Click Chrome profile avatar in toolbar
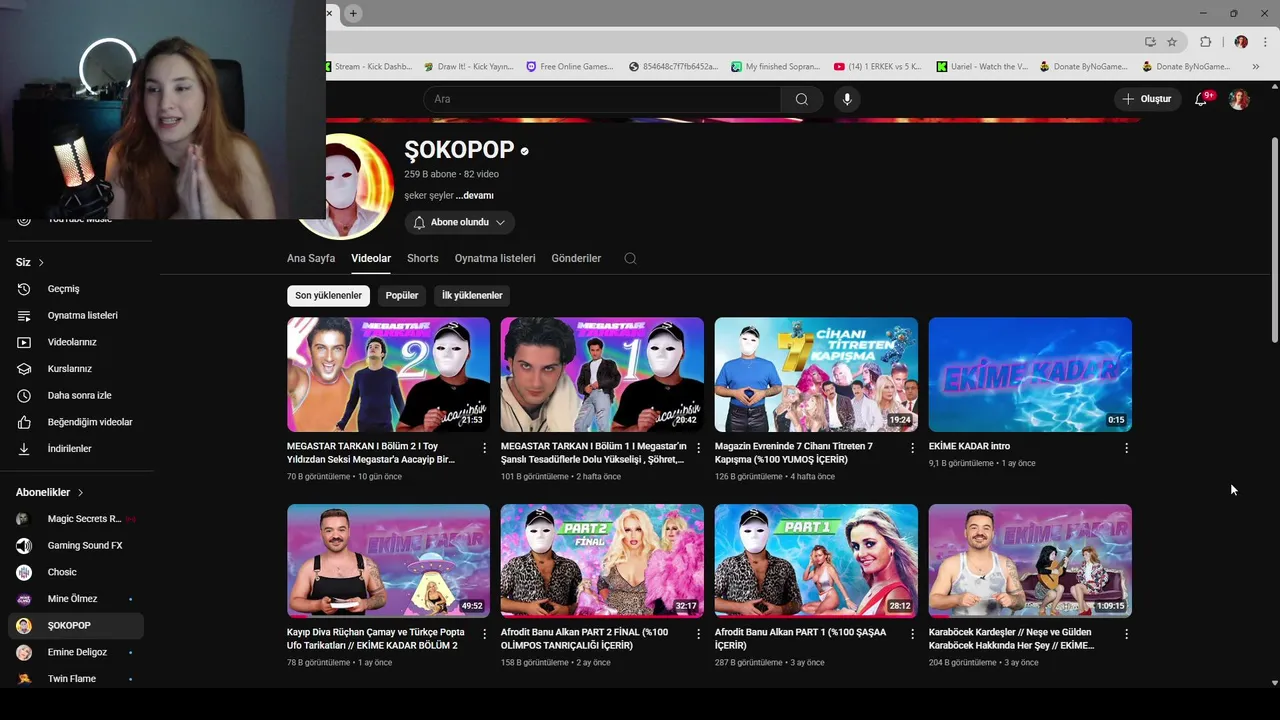This screenshot has width=1280, height=720. 1241,42
